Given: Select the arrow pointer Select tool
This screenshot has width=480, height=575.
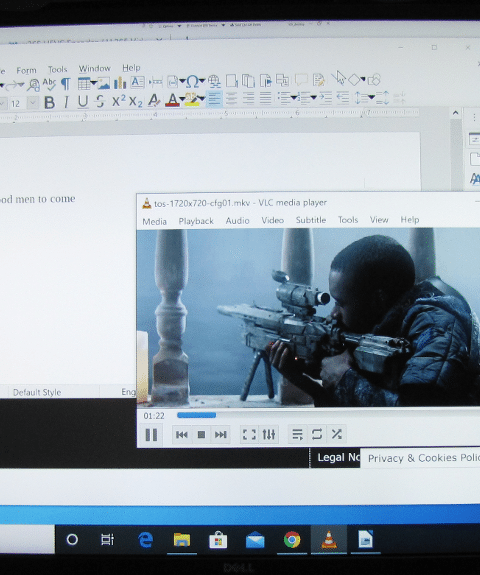Looking at the screenshot, I should click(x=338, y=78).
